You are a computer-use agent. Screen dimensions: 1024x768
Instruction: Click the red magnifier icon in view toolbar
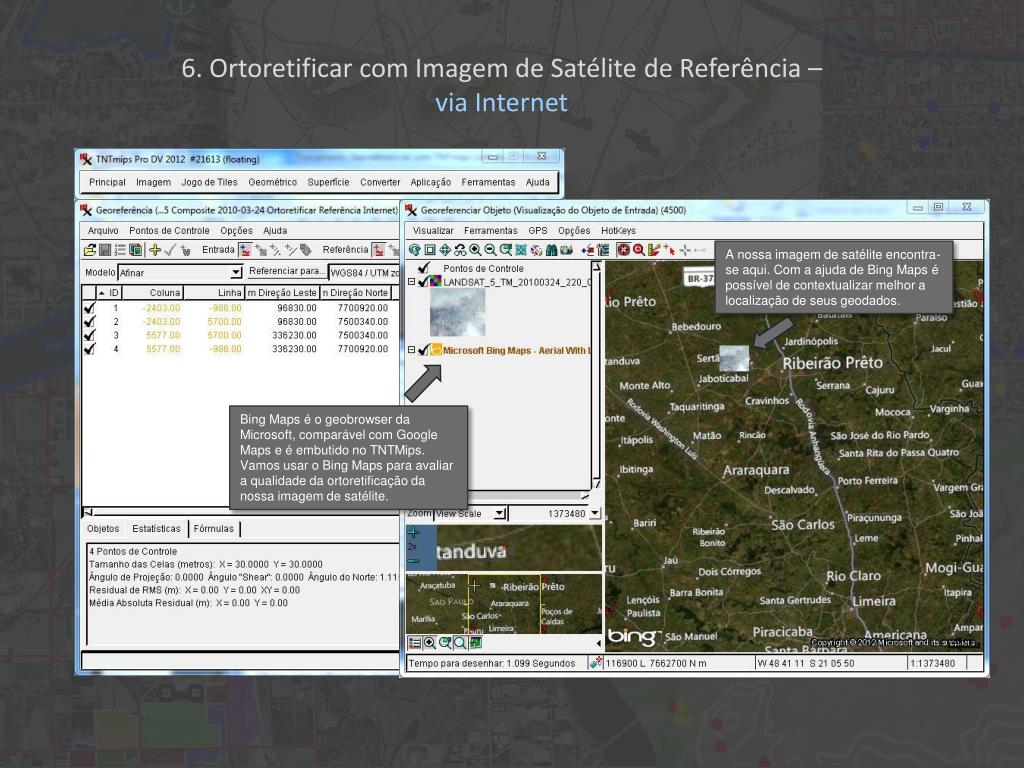[x=639, y=249]
